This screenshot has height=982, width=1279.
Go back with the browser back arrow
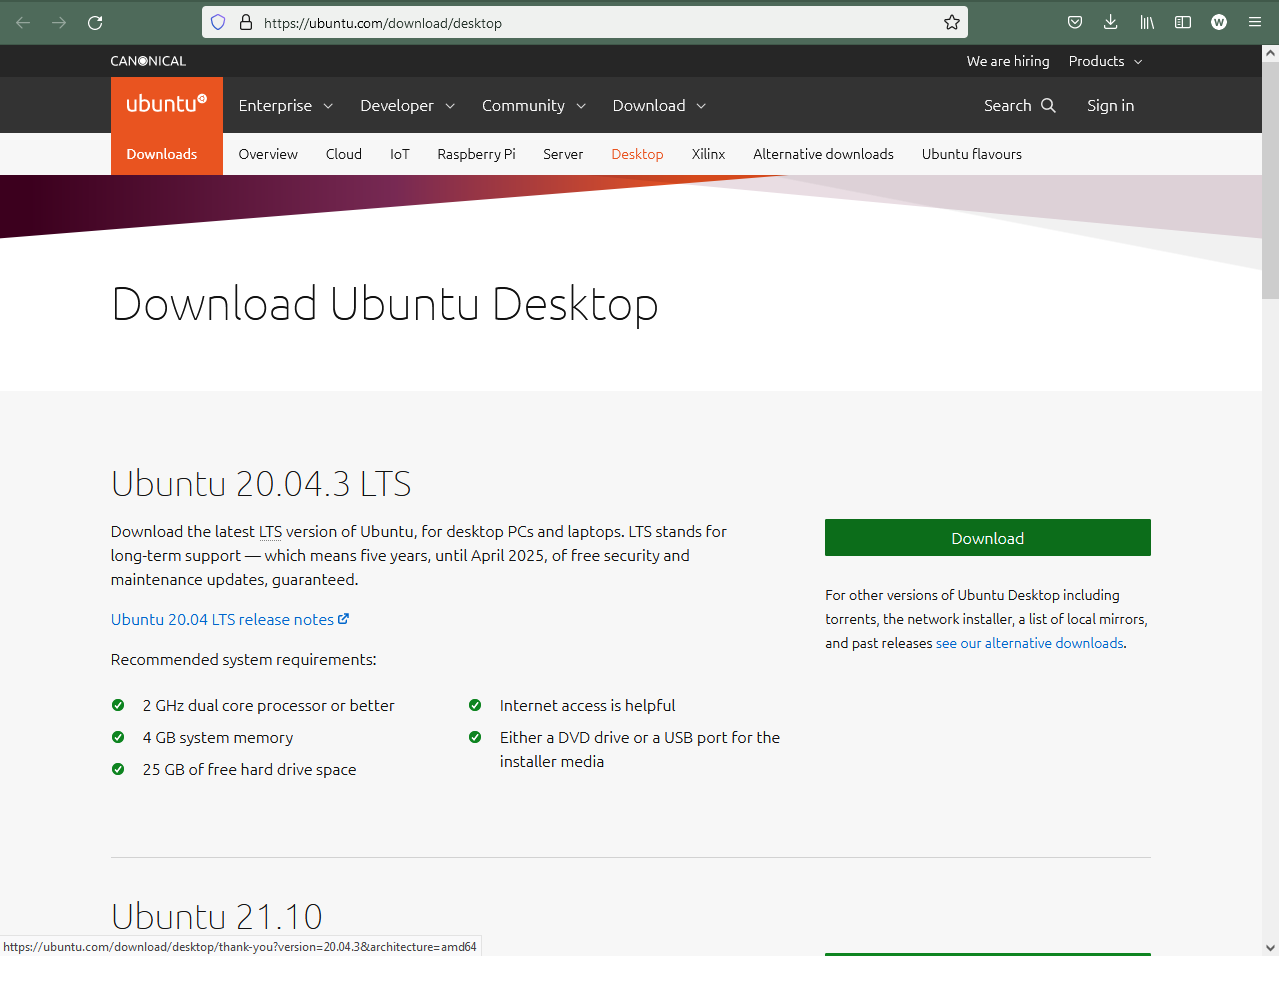tap(23, 22)
